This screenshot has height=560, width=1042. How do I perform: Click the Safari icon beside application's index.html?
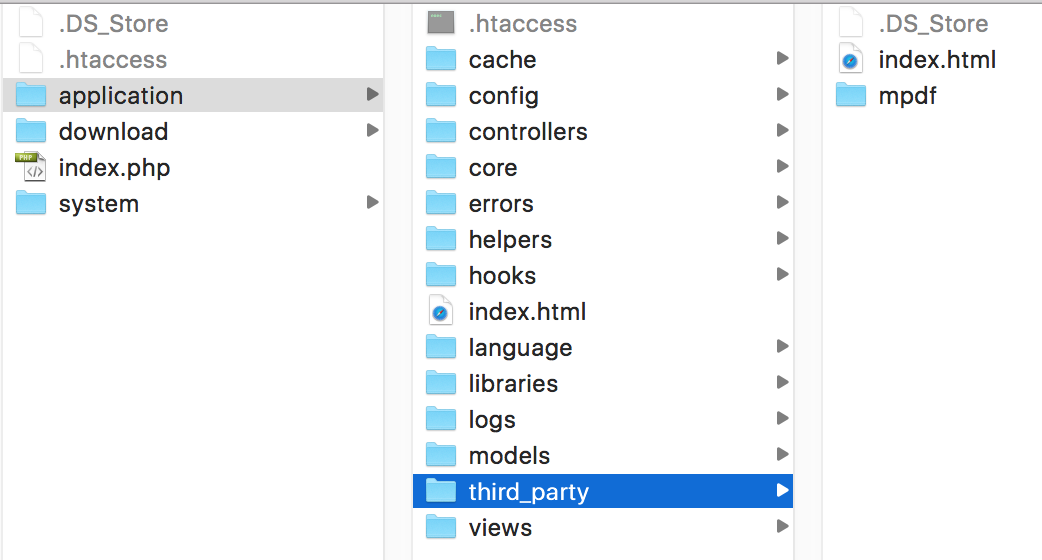pyautogui.click(x=441, y=312)
